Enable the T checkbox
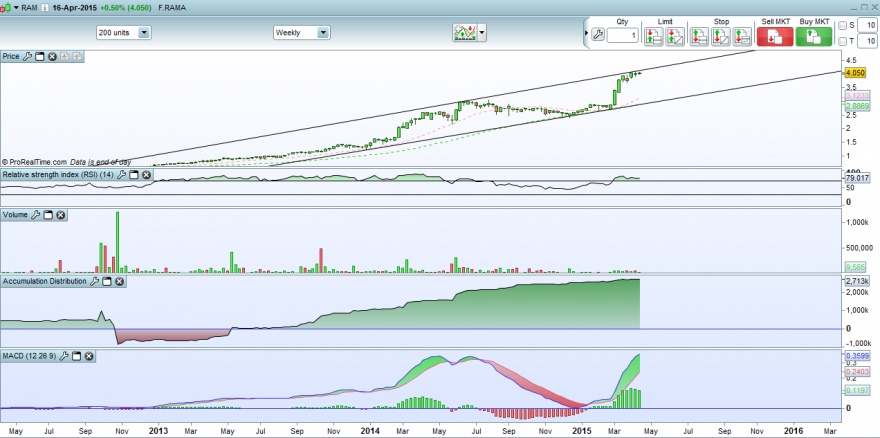 click(842, 41)
